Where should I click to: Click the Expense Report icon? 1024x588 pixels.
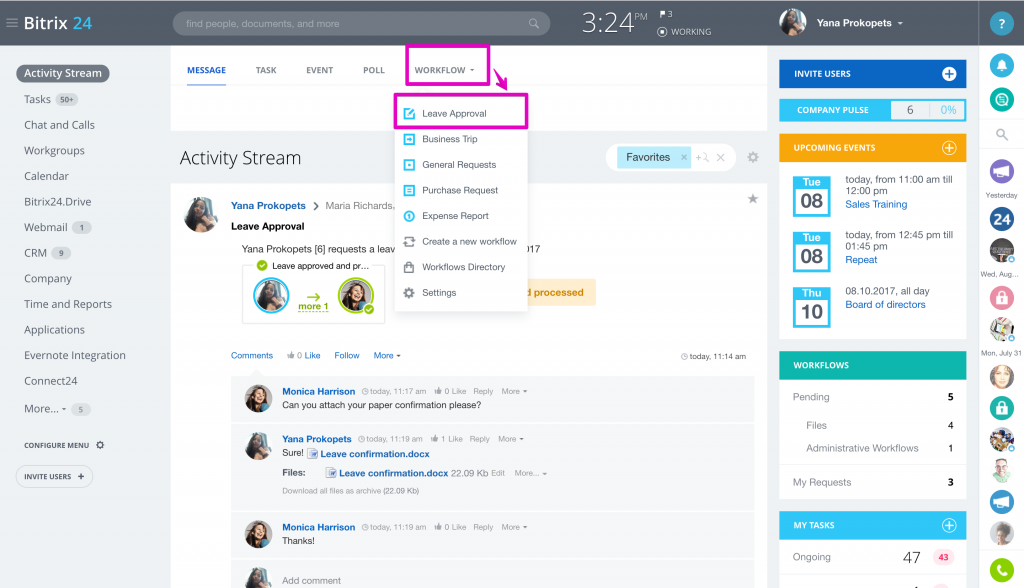(x=409, y=216)
